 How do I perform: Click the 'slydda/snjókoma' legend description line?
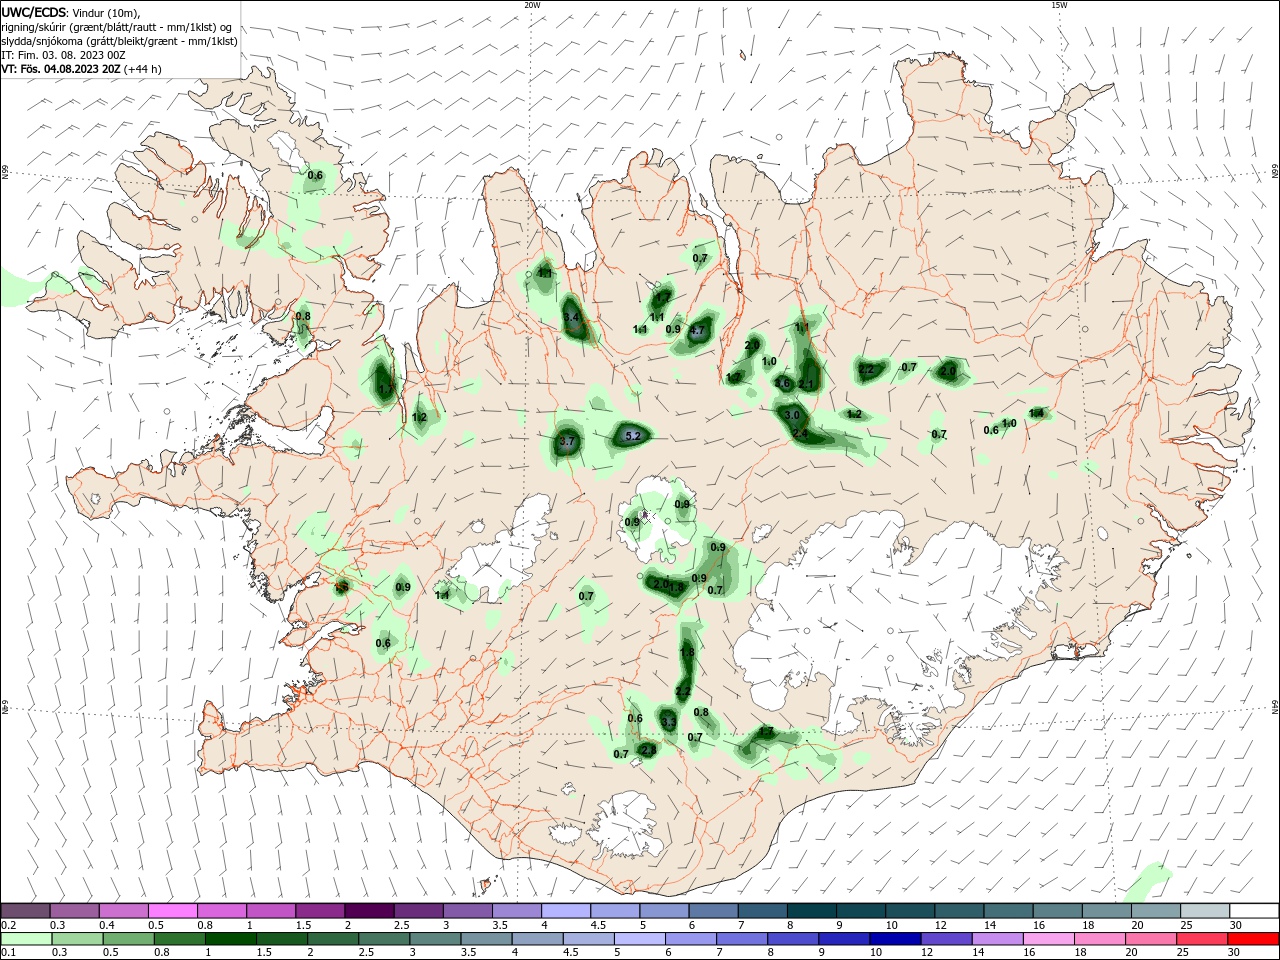(x=119, y=41)
